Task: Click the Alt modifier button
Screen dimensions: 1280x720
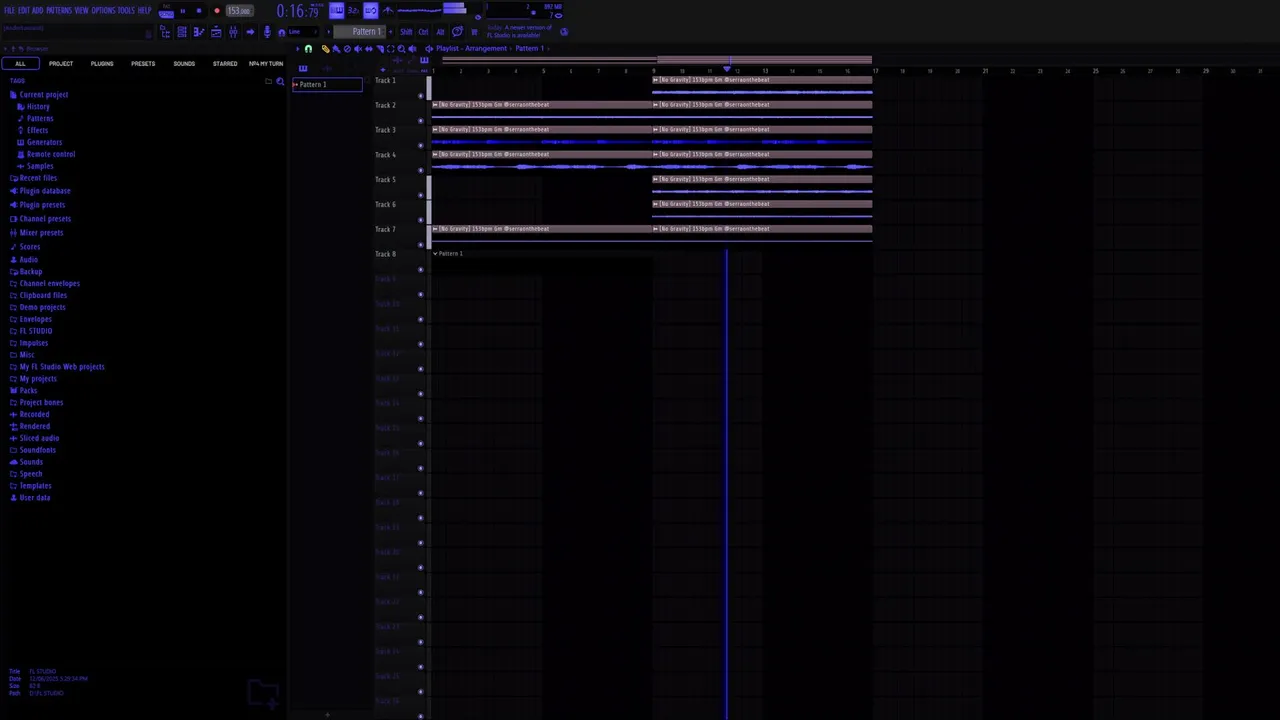Action: pos(440,32)
